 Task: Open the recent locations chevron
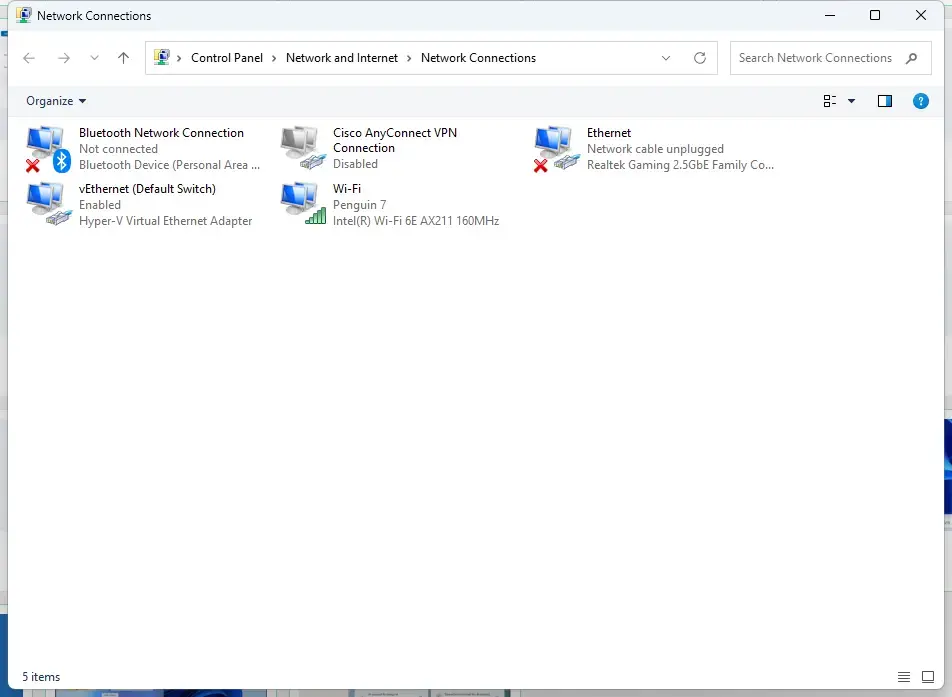point(94,58)
